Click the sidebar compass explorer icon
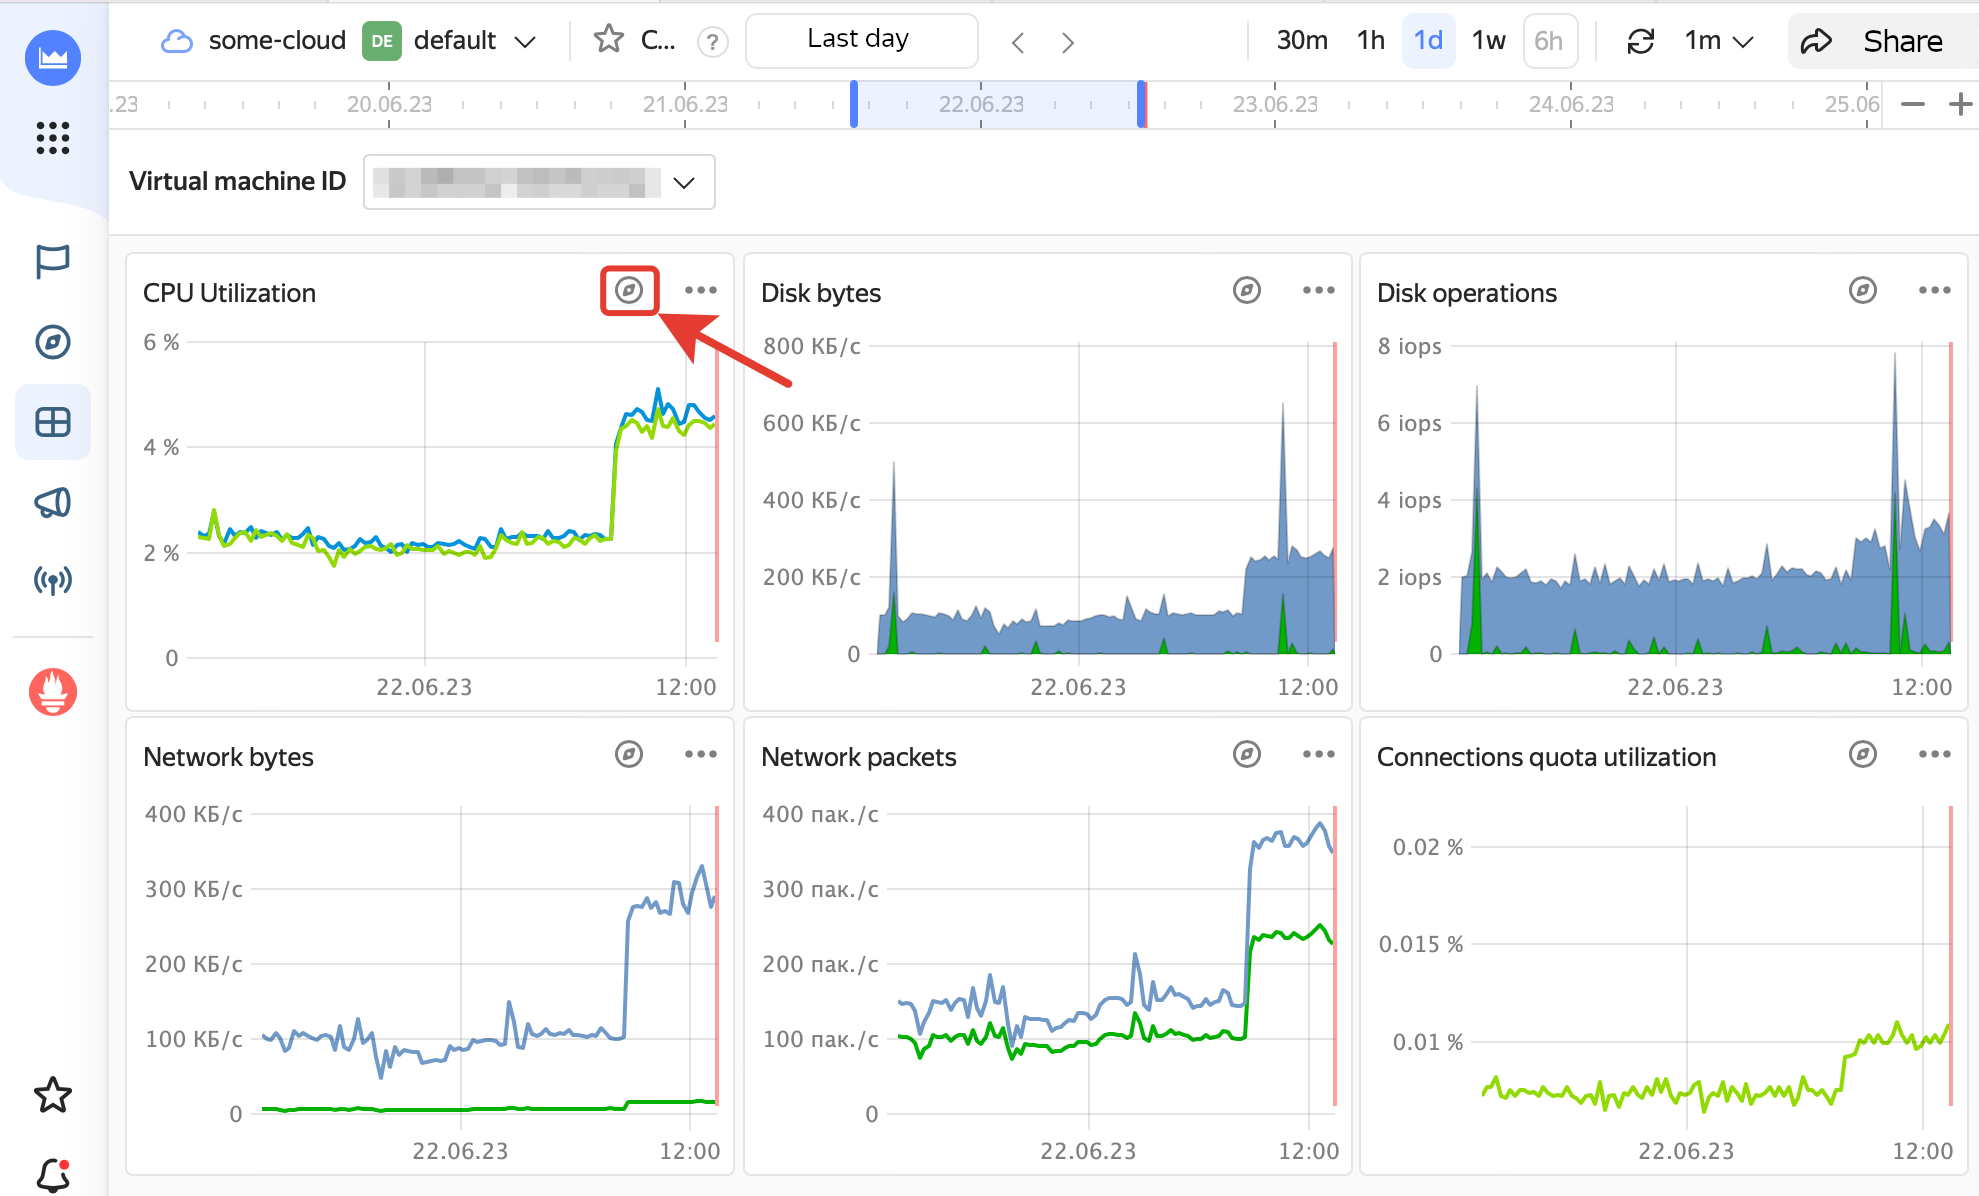This screenshot has width=1979, height=1196. click(x=53, y=342)
